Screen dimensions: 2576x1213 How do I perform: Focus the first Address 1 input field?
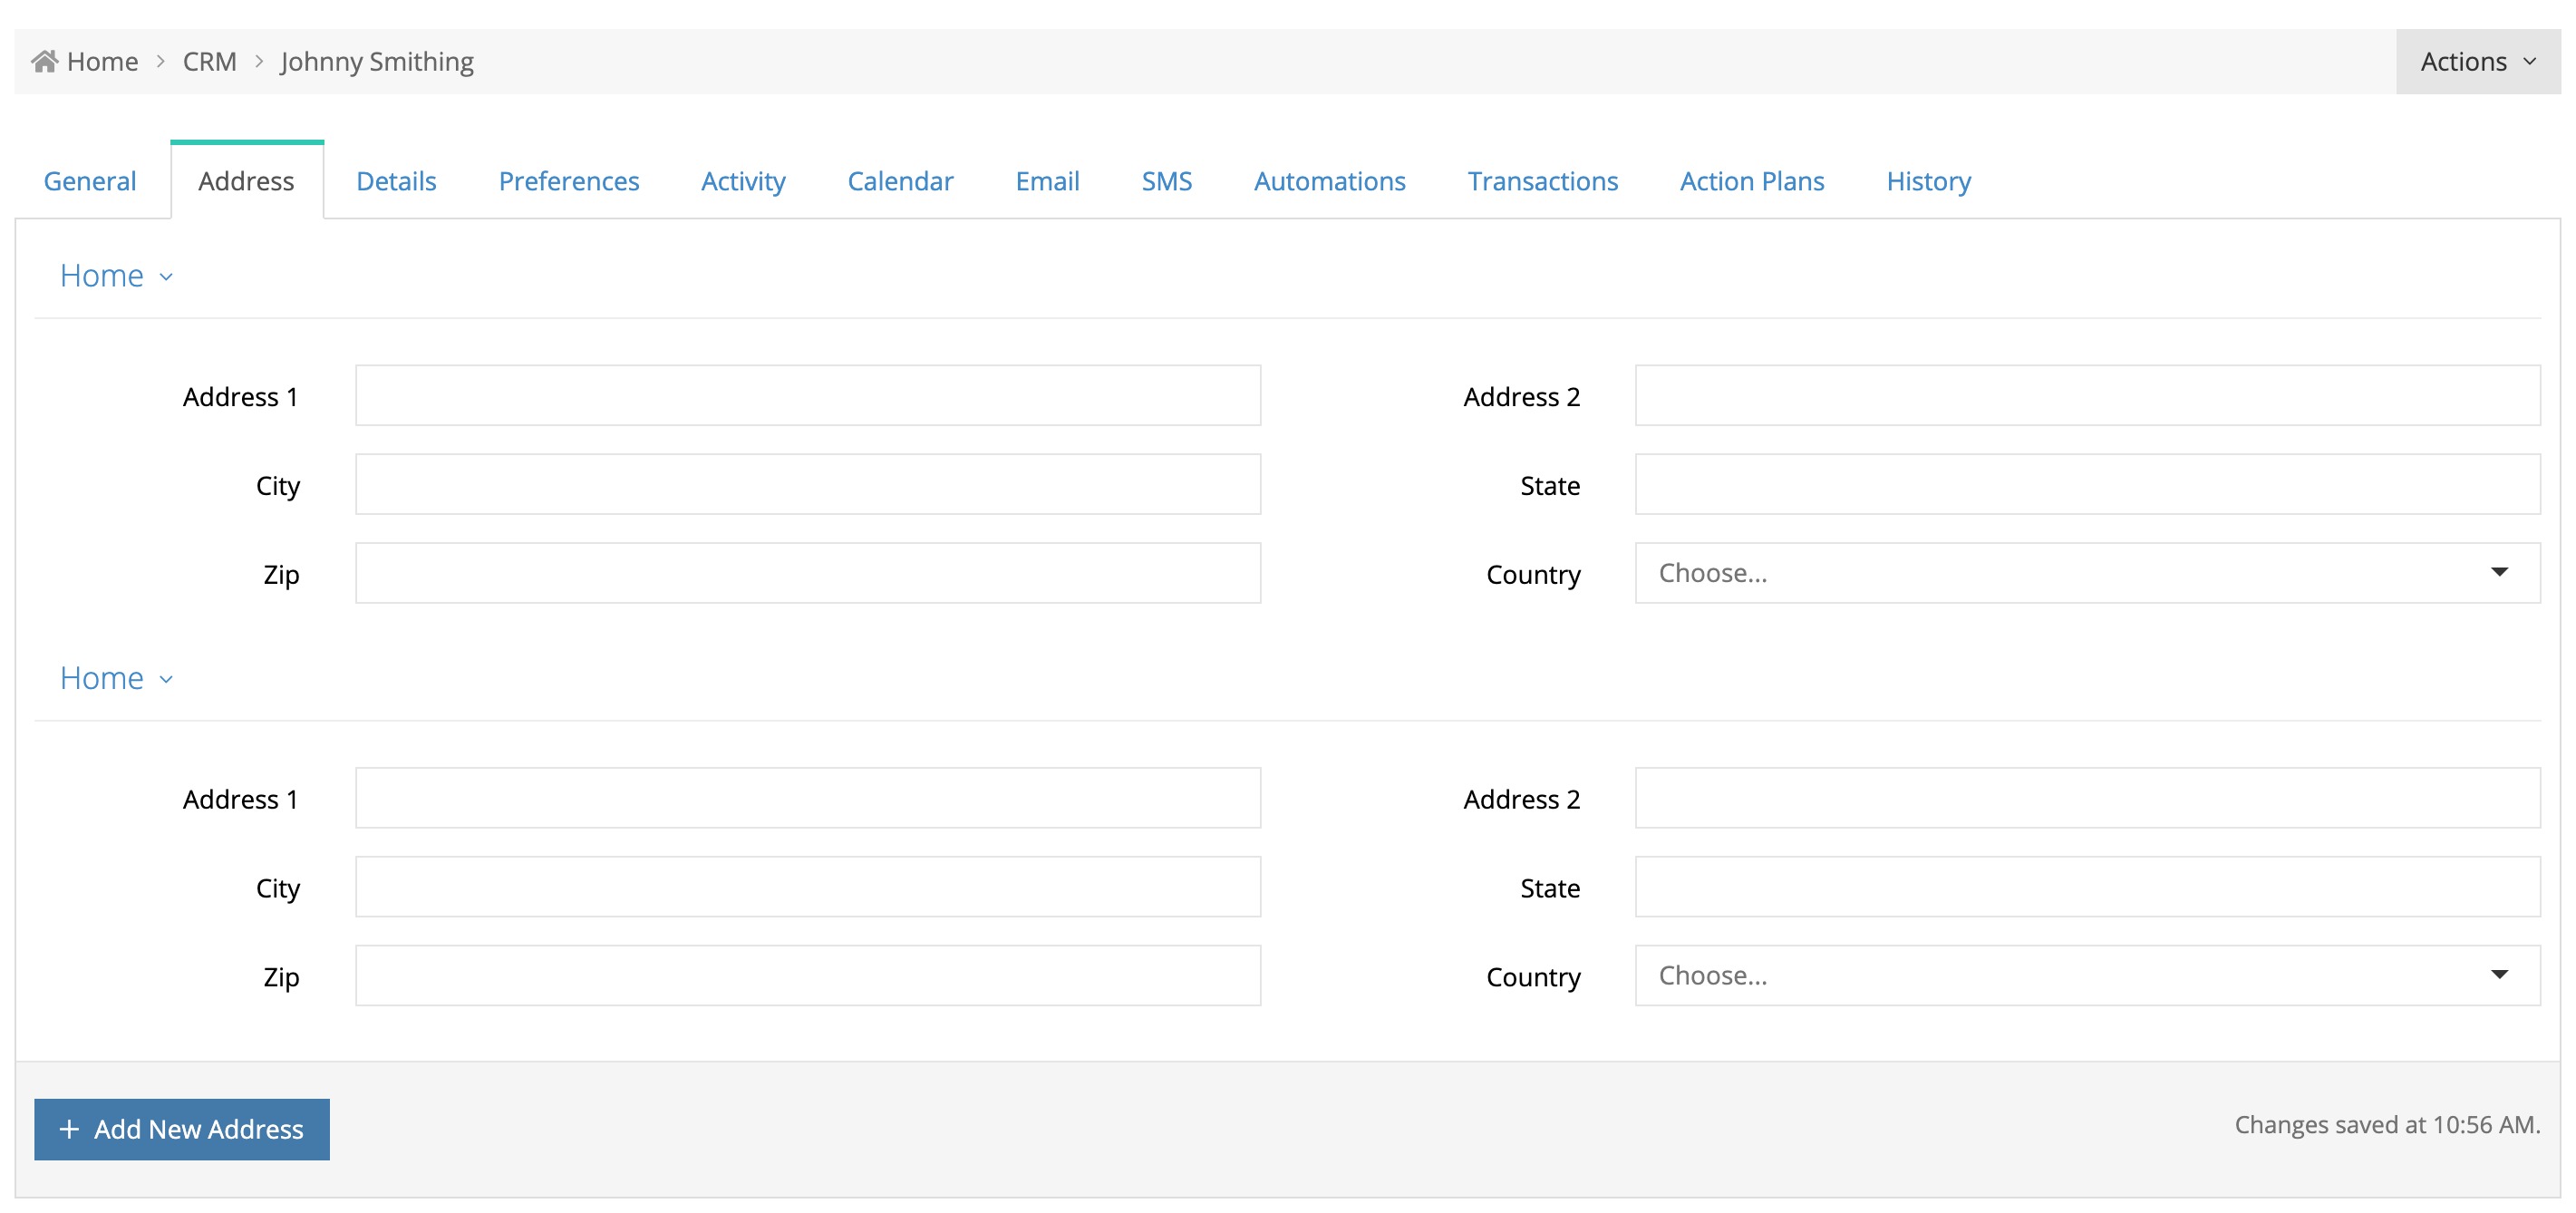coord(807,396)
